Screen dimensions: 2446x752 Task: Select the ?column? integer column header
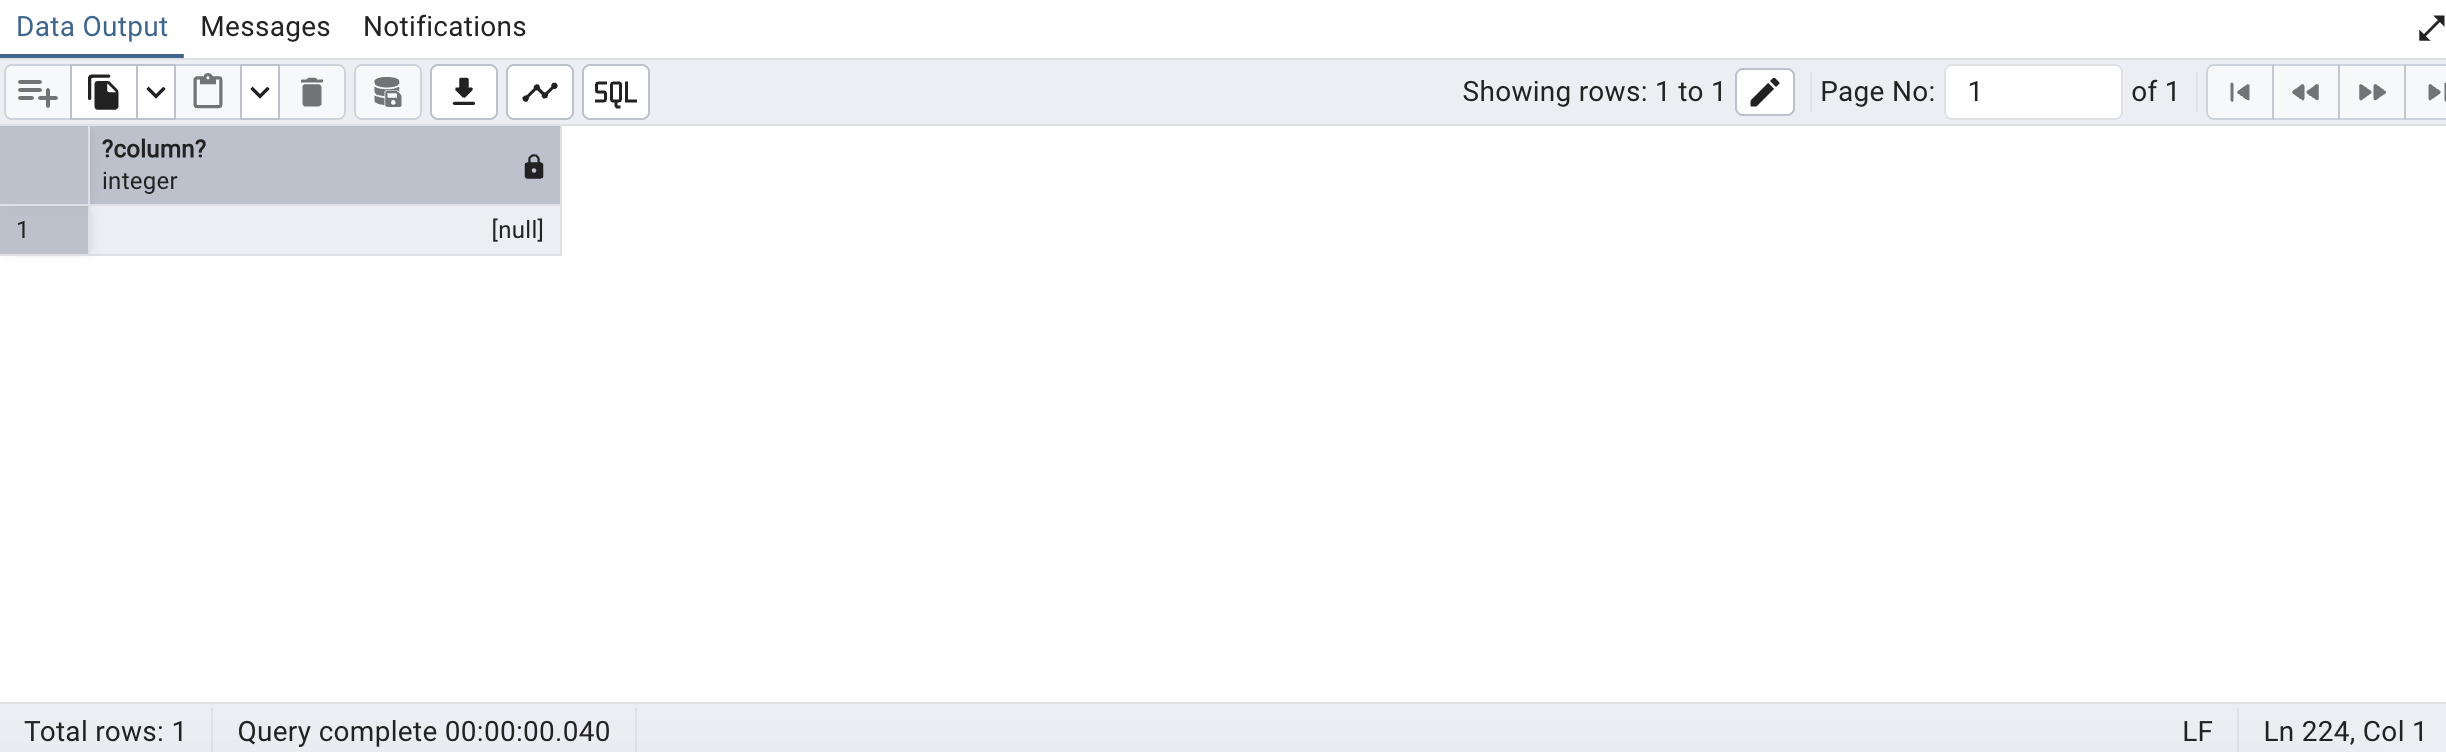tap(300, 165)
